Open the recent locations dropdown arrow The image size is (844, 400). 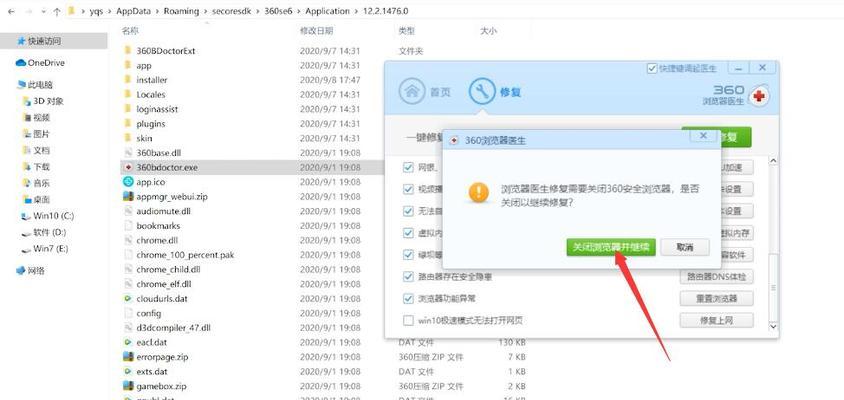click(43, 12)
